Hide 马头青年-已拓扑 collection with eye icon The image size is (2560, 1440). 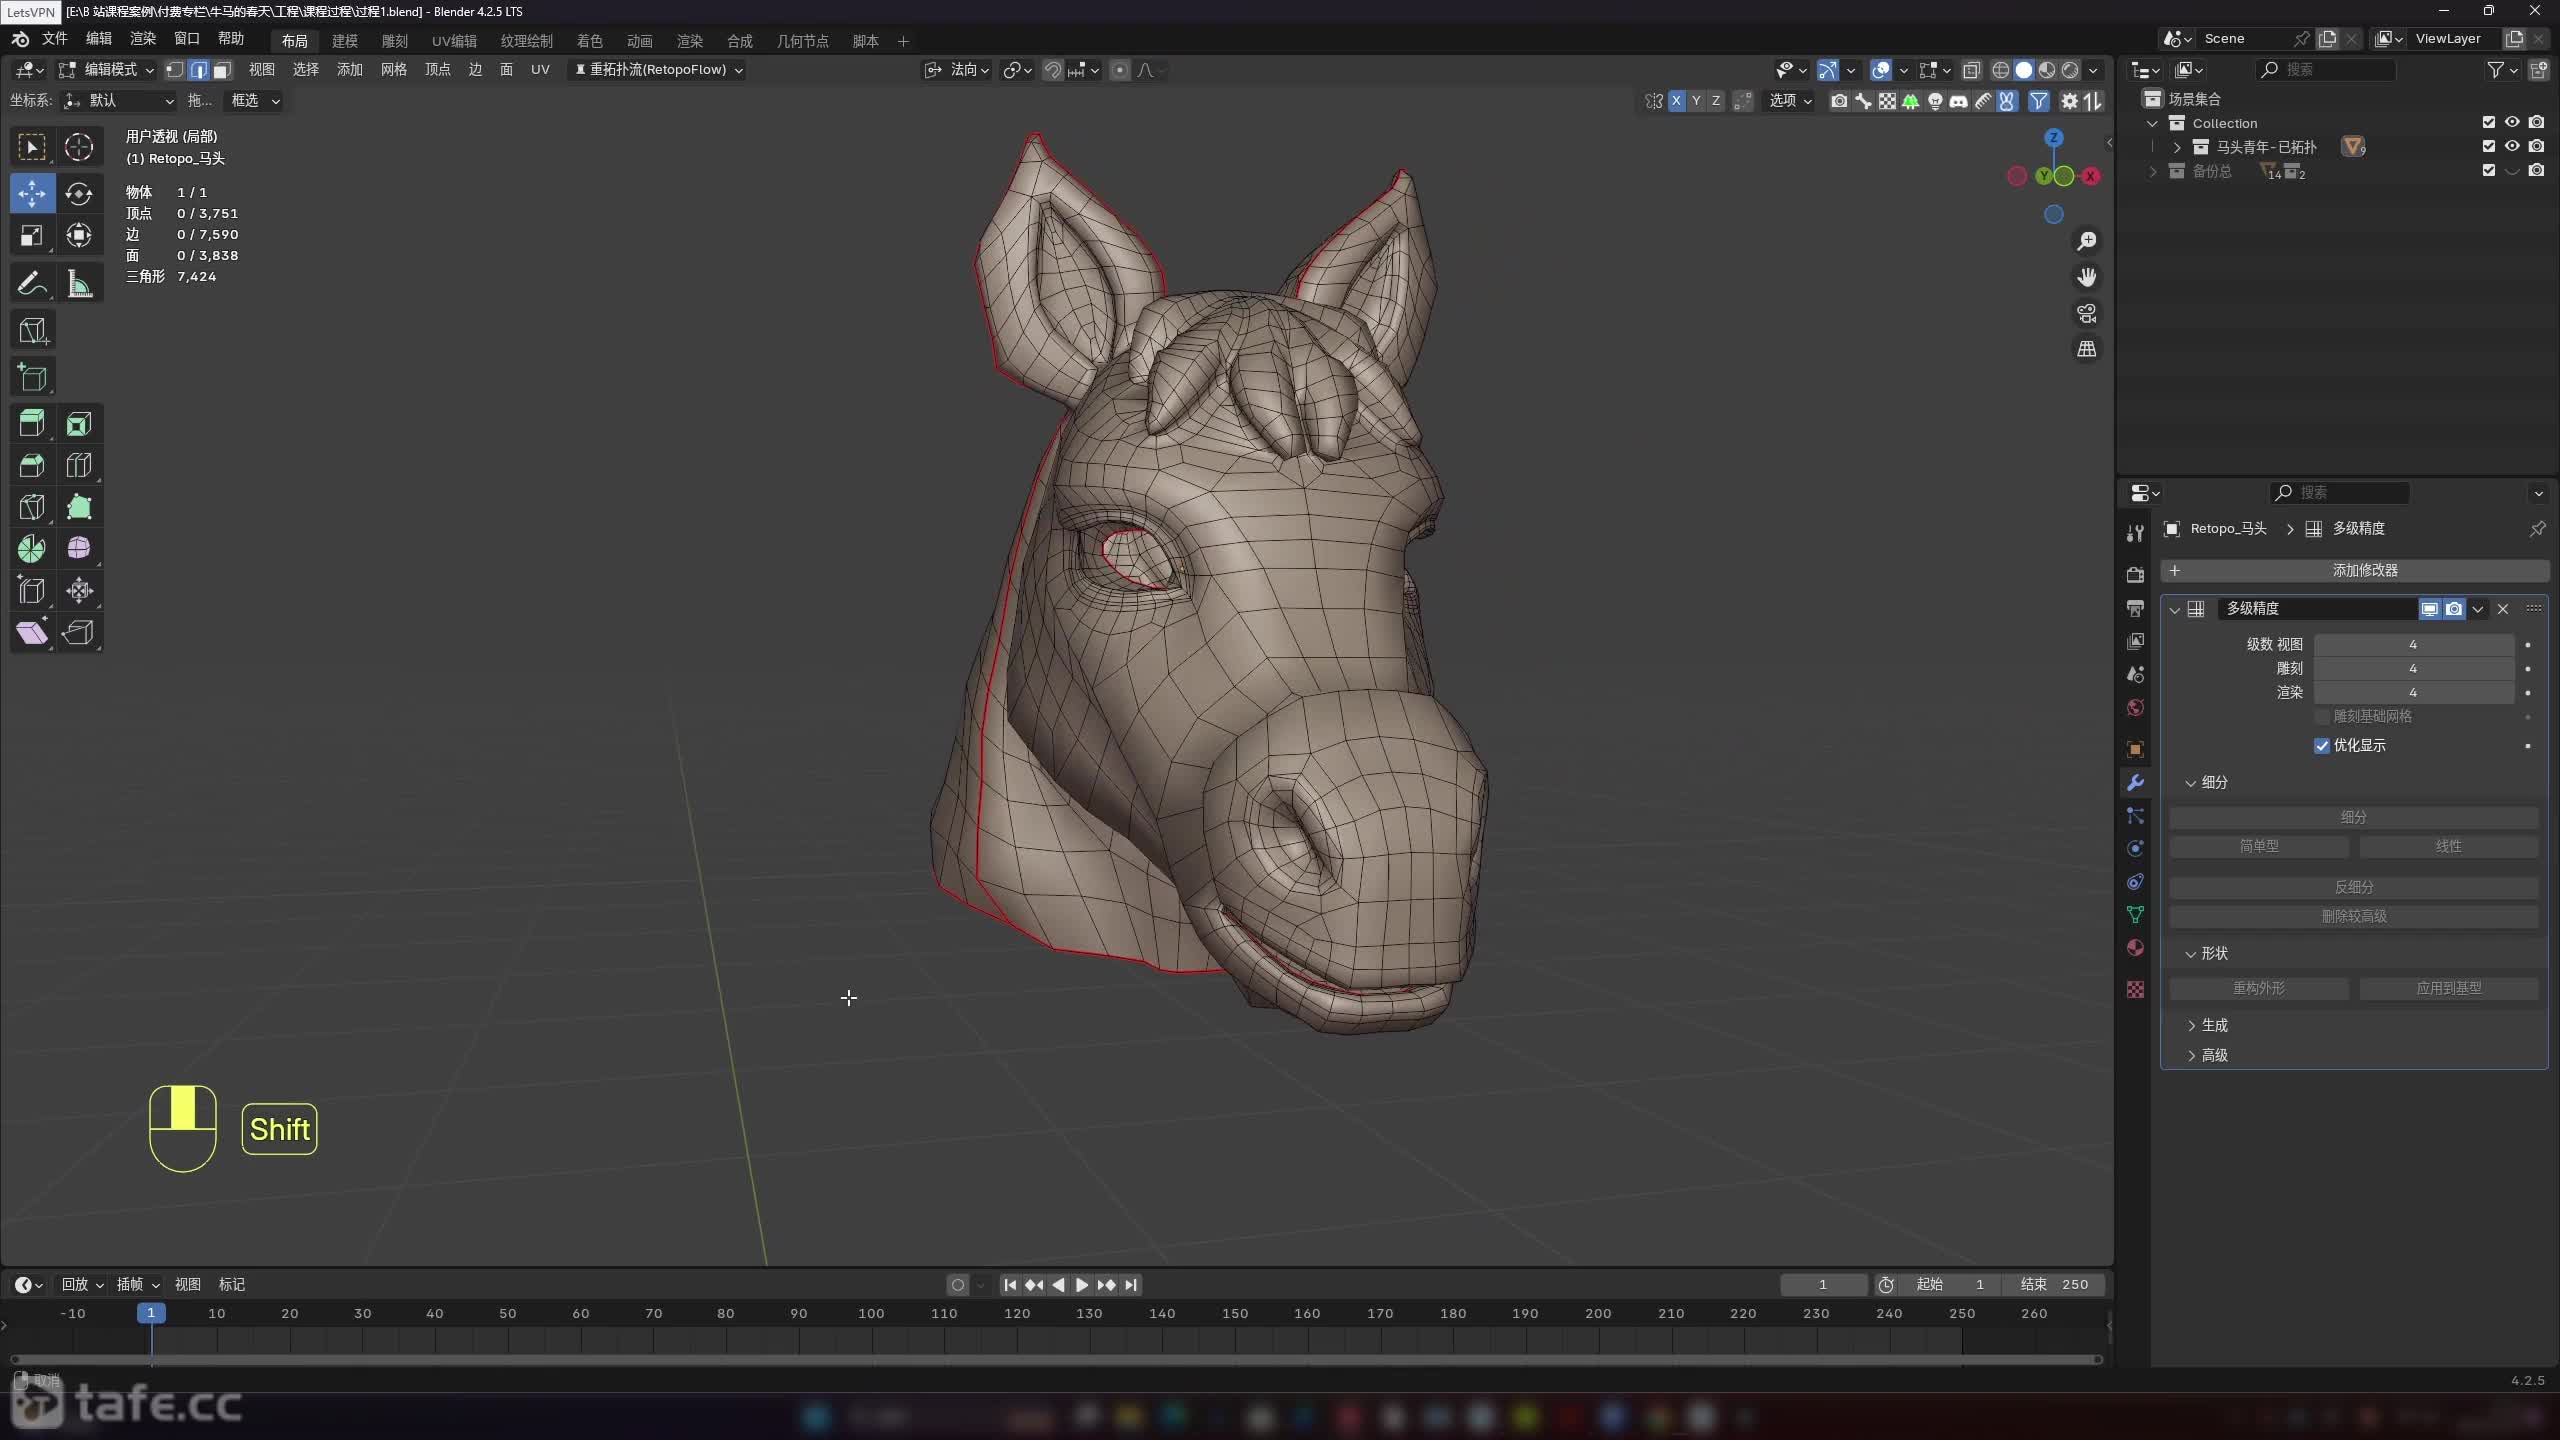click(2512, 146)
